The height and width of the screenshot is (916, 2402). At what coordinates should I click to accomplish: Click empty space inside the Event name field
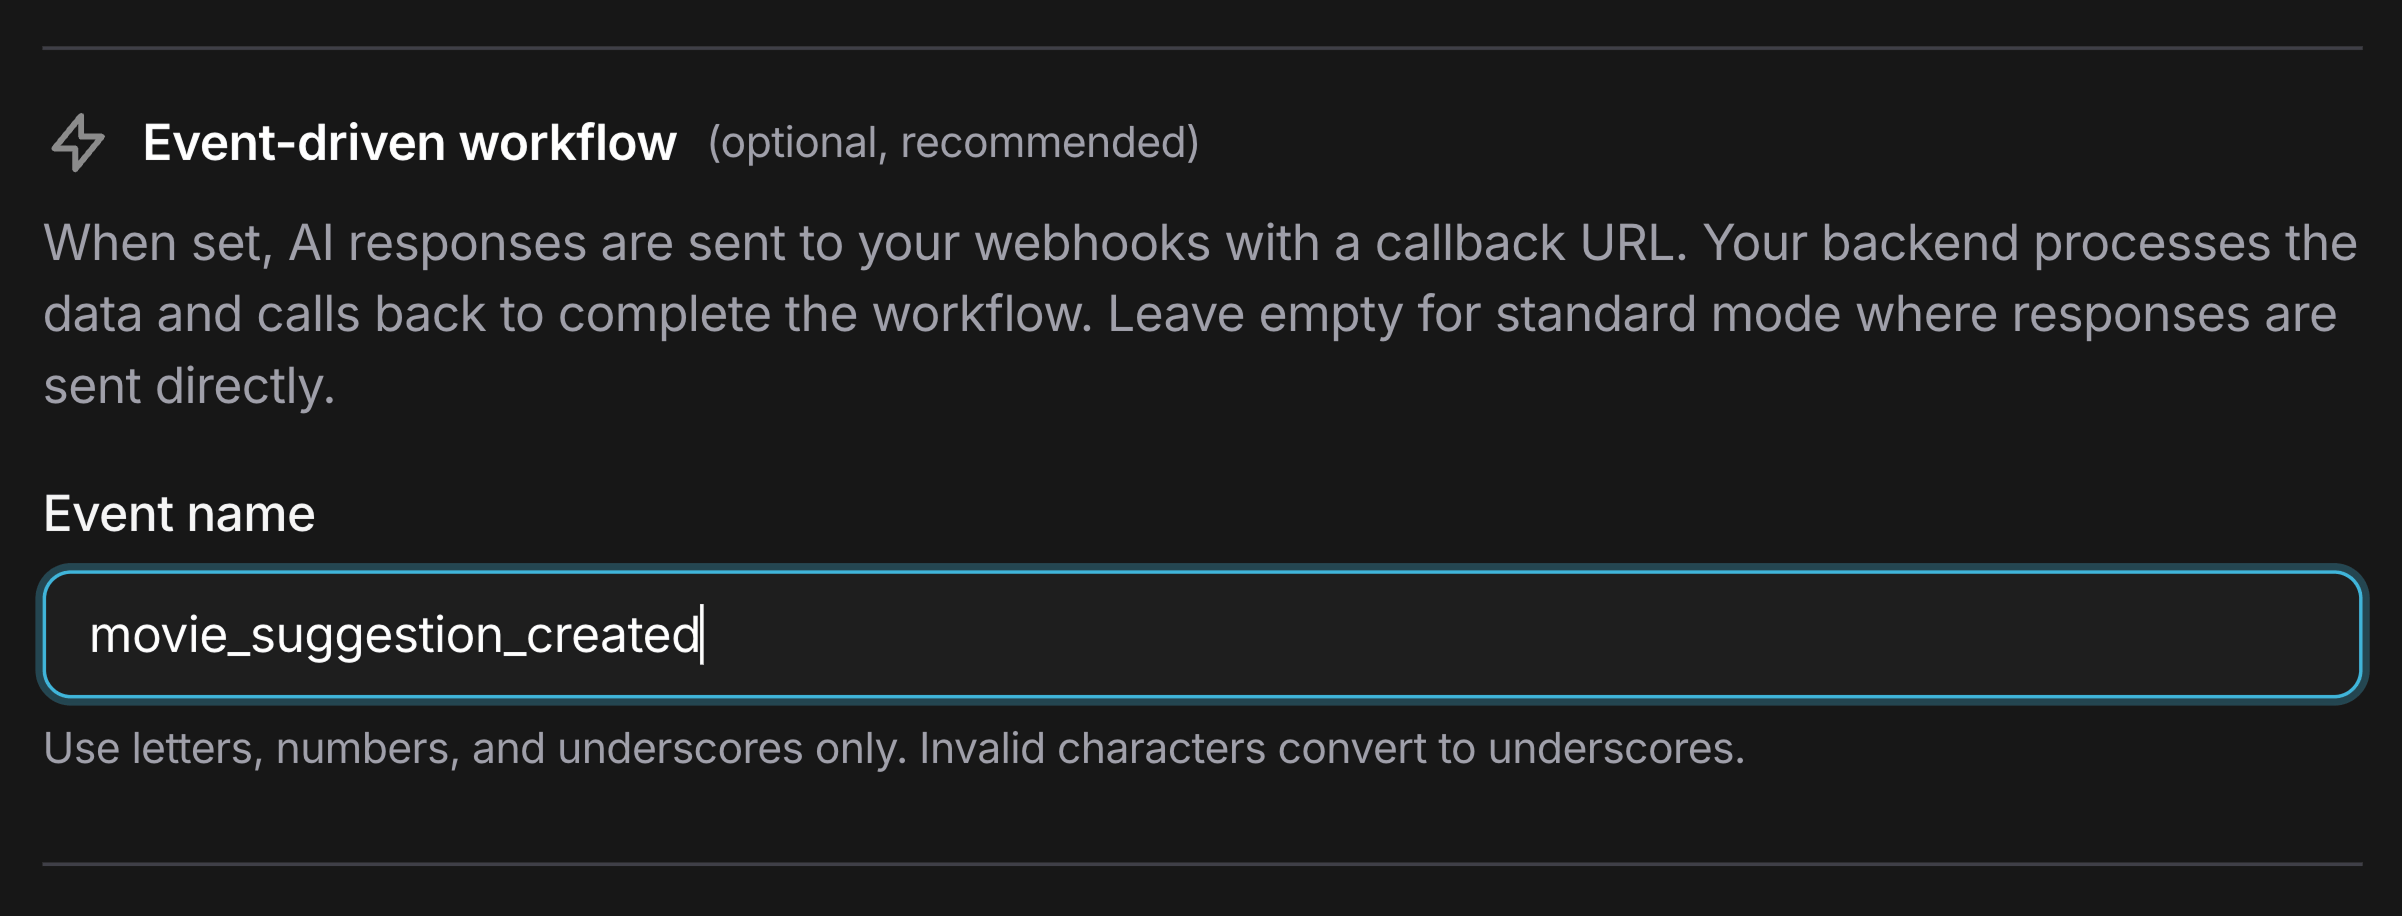(1500, 634)
